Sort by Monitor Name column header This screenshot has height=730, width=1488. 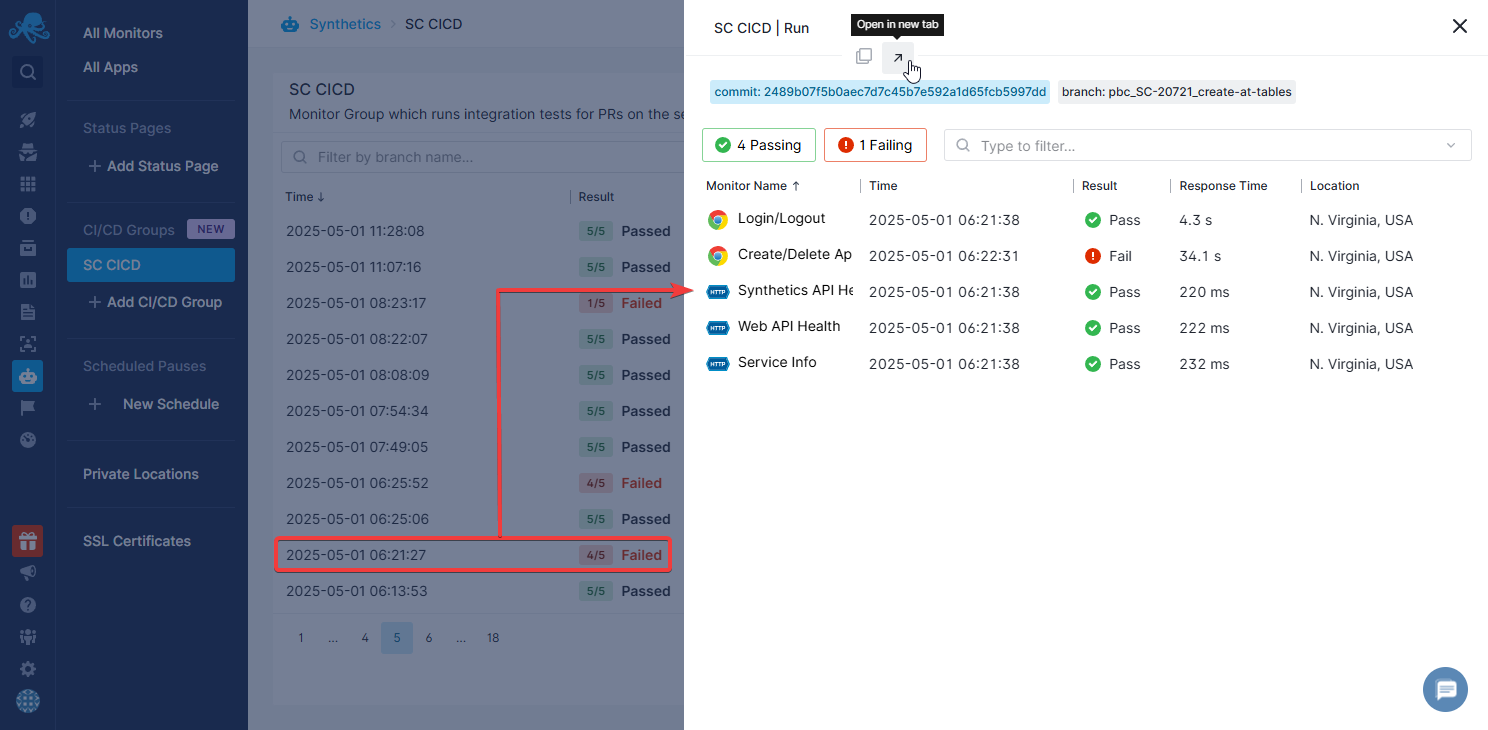(753, 186)
